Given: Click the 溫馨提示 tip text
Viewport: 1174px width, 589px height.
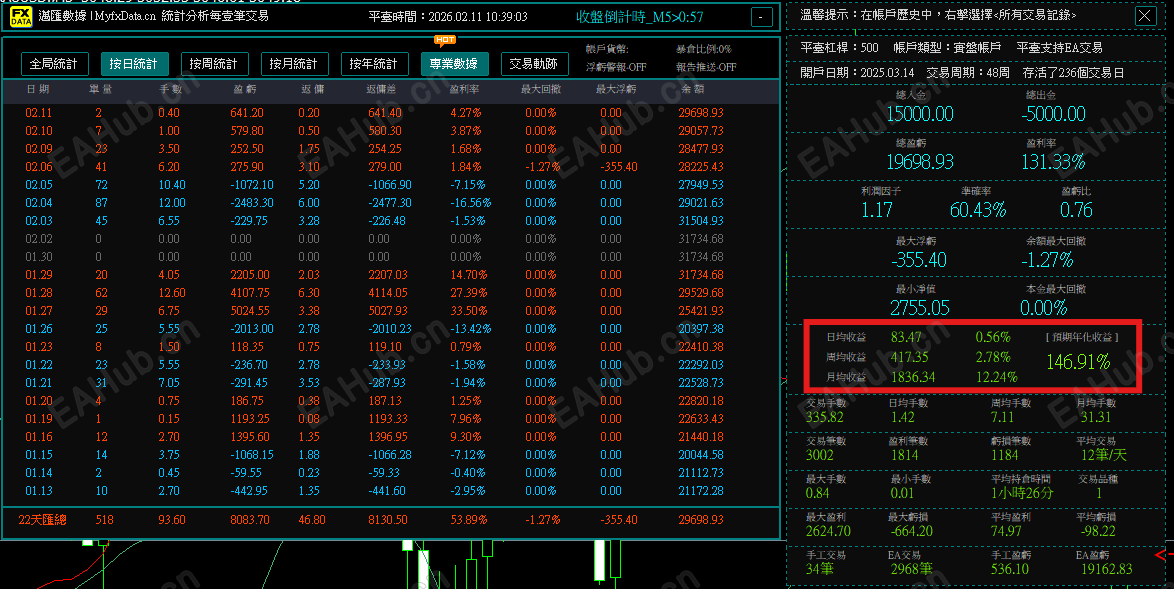Looking at the screenshot, I should point(938,15).
